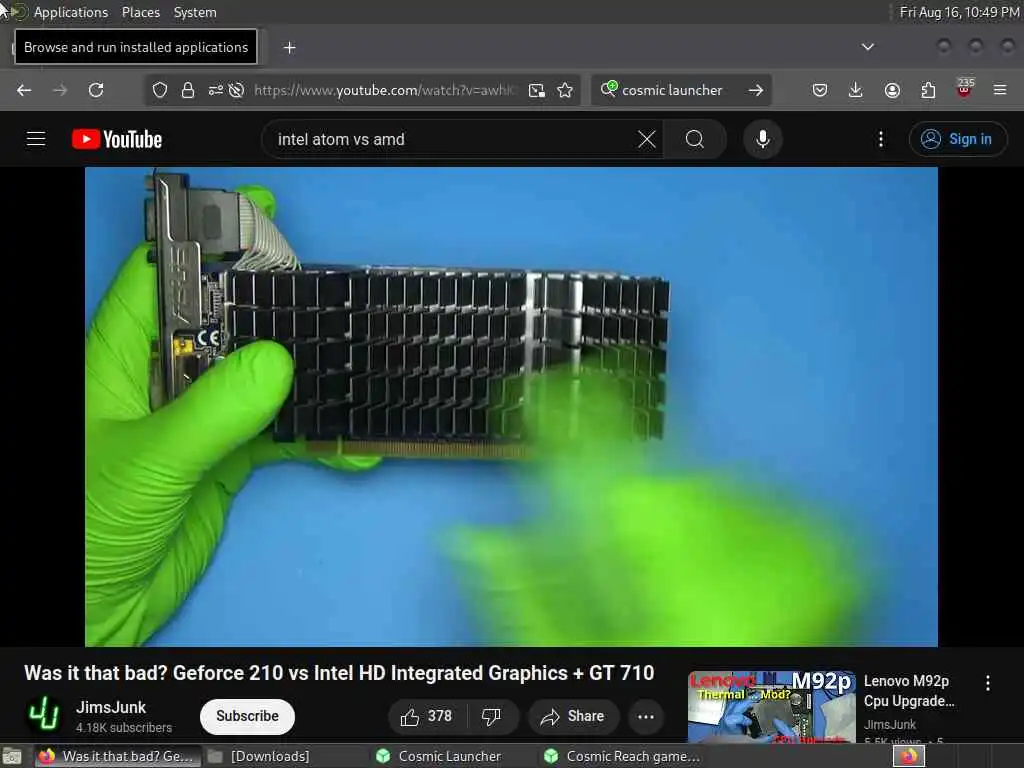The width and height of the screenshot is (1024, 768).
Task: Open more actions ellipsis under video
Action: coord(646,716)
